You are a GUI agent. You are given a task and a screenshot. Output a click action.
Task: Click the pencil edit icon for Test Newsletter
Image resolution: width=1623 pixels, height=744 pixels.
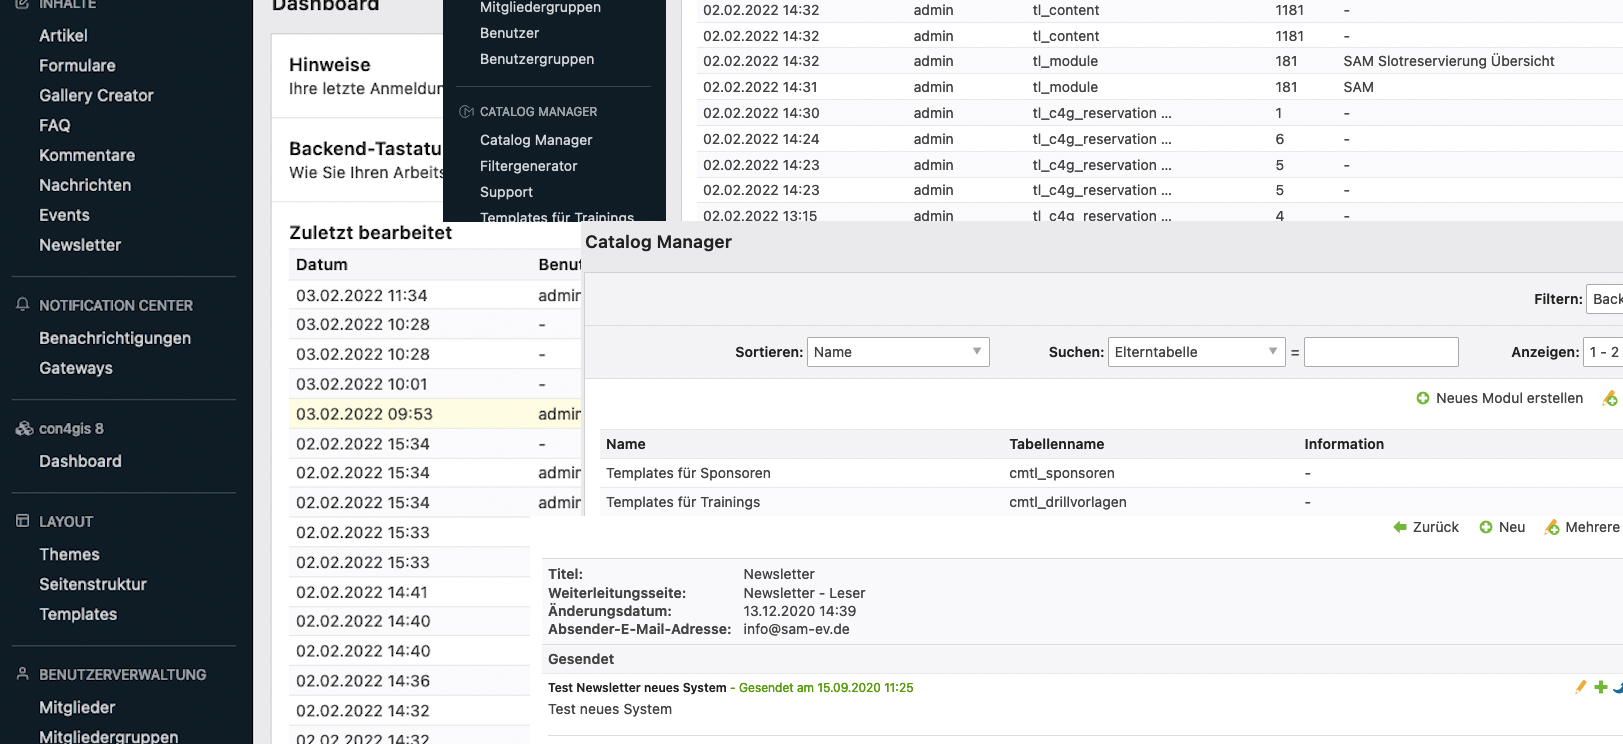click(x=1581, y=687)
